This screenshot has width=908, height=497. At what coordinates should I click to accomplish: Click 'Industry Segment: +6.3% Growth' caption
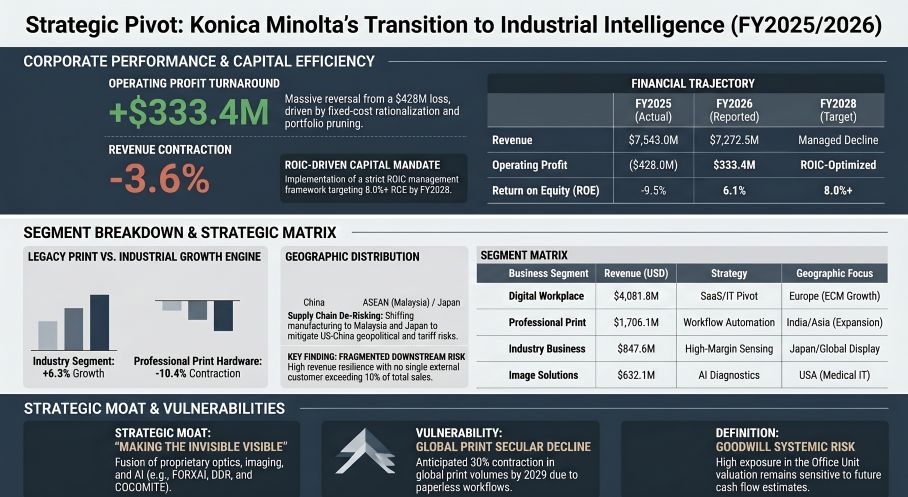pyautogui.click(x=74, y=367)
